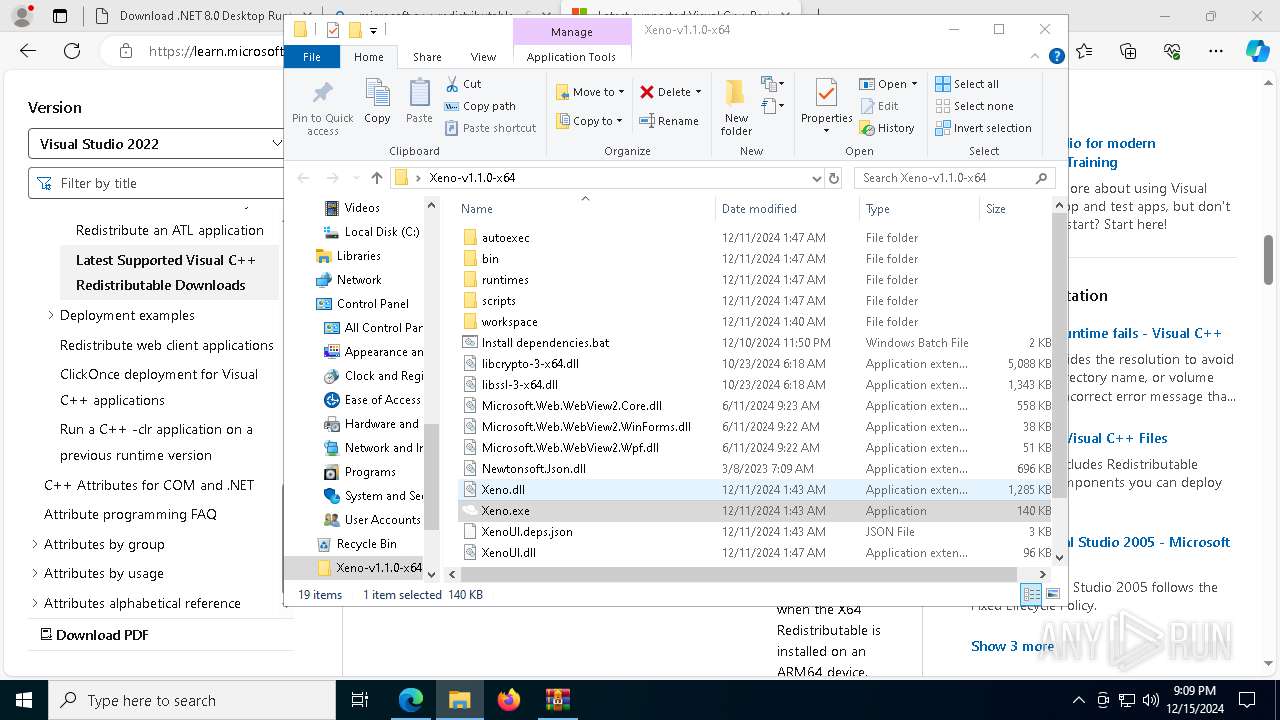Open Visual Studio 2022 version dropdown
Image resolution: width=1280 pixels, height=720 pixels.
158,144
